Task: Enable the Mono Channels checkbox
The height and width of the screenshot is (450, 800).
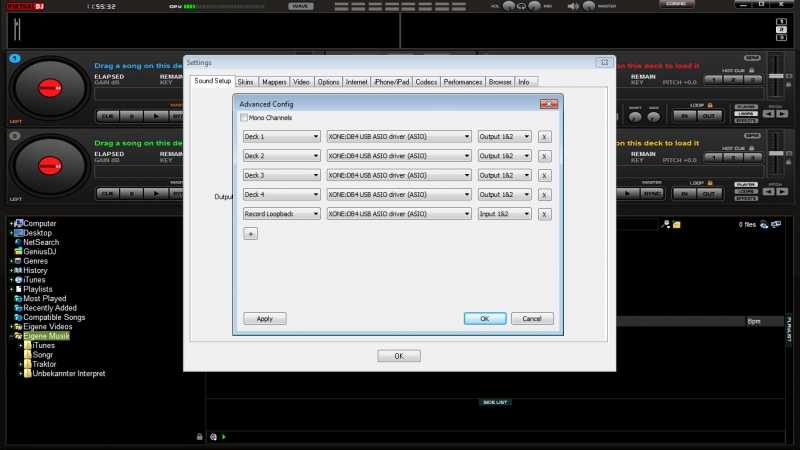Action: coord(244,118)
